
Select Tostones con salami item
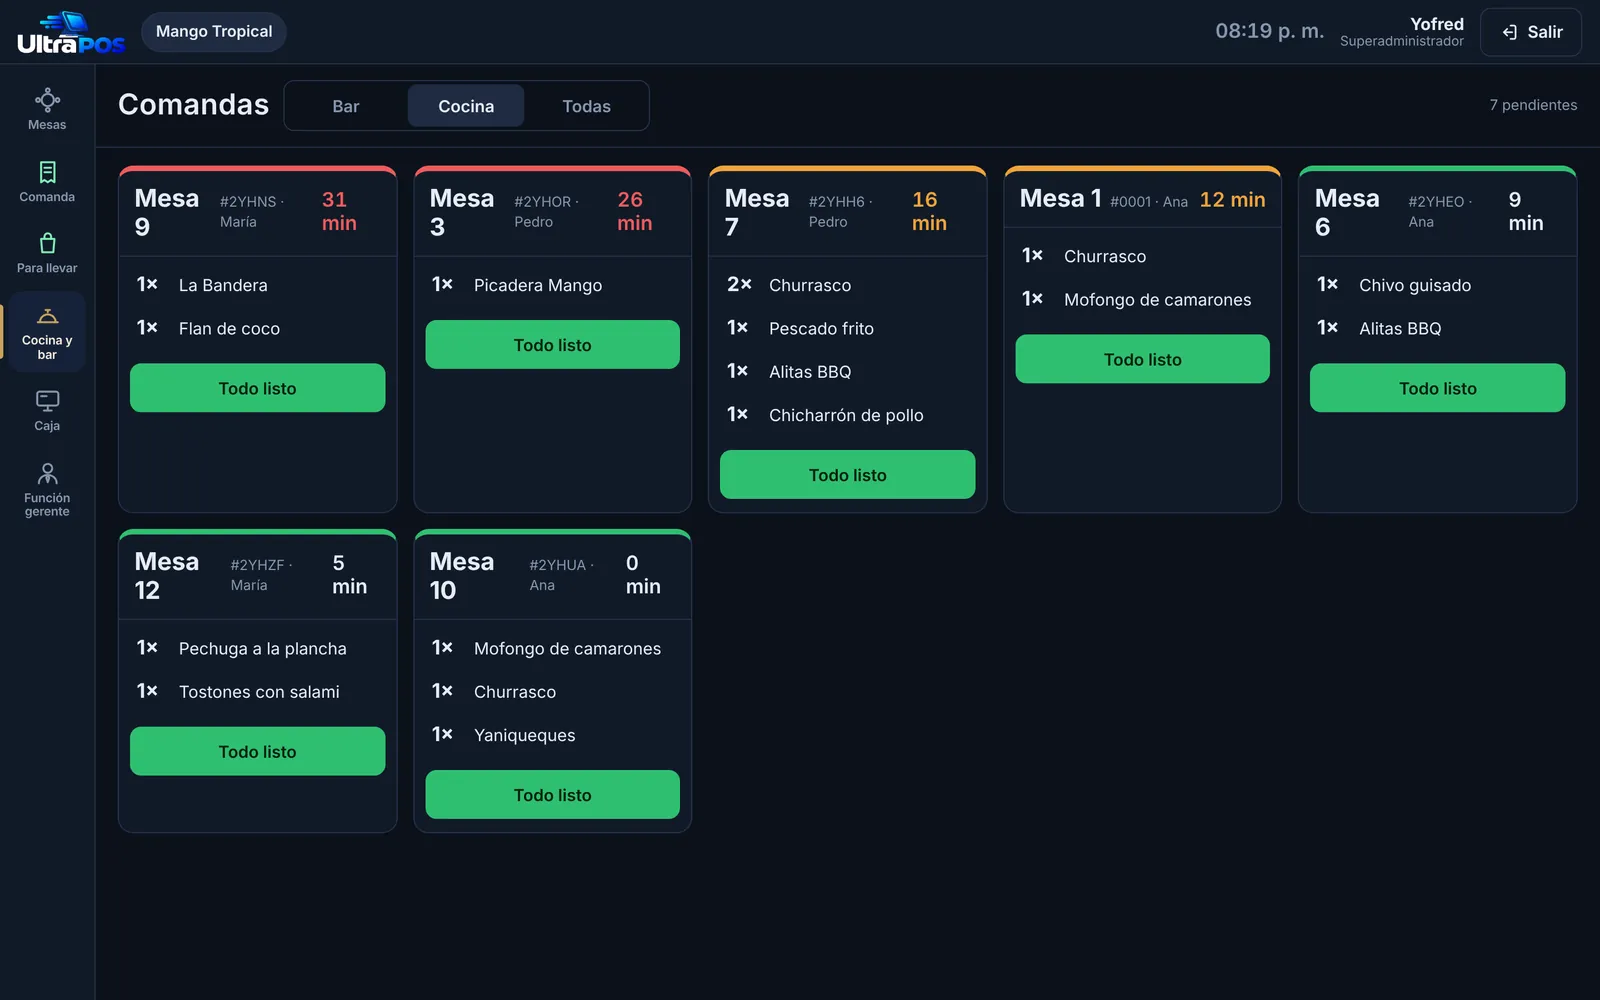tap(257, 692)
